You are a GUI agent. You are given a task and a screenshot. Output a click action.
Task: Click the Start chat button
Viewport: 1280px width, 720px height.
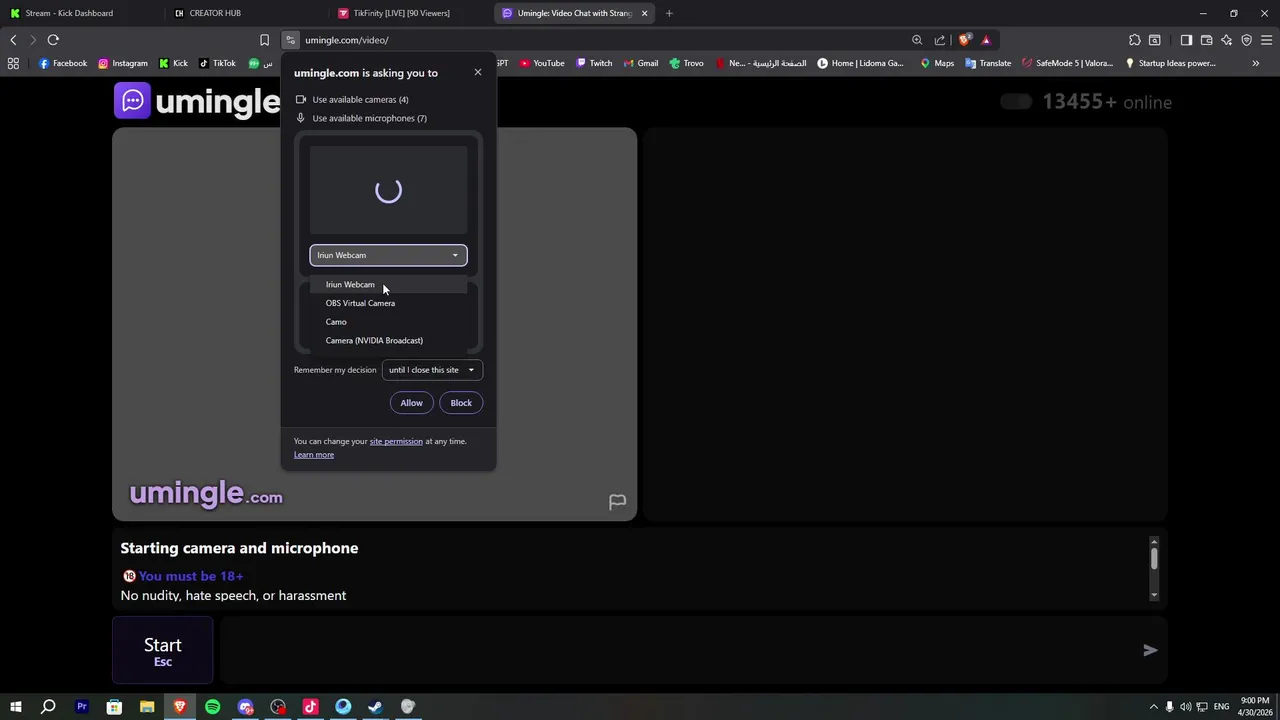163,651
